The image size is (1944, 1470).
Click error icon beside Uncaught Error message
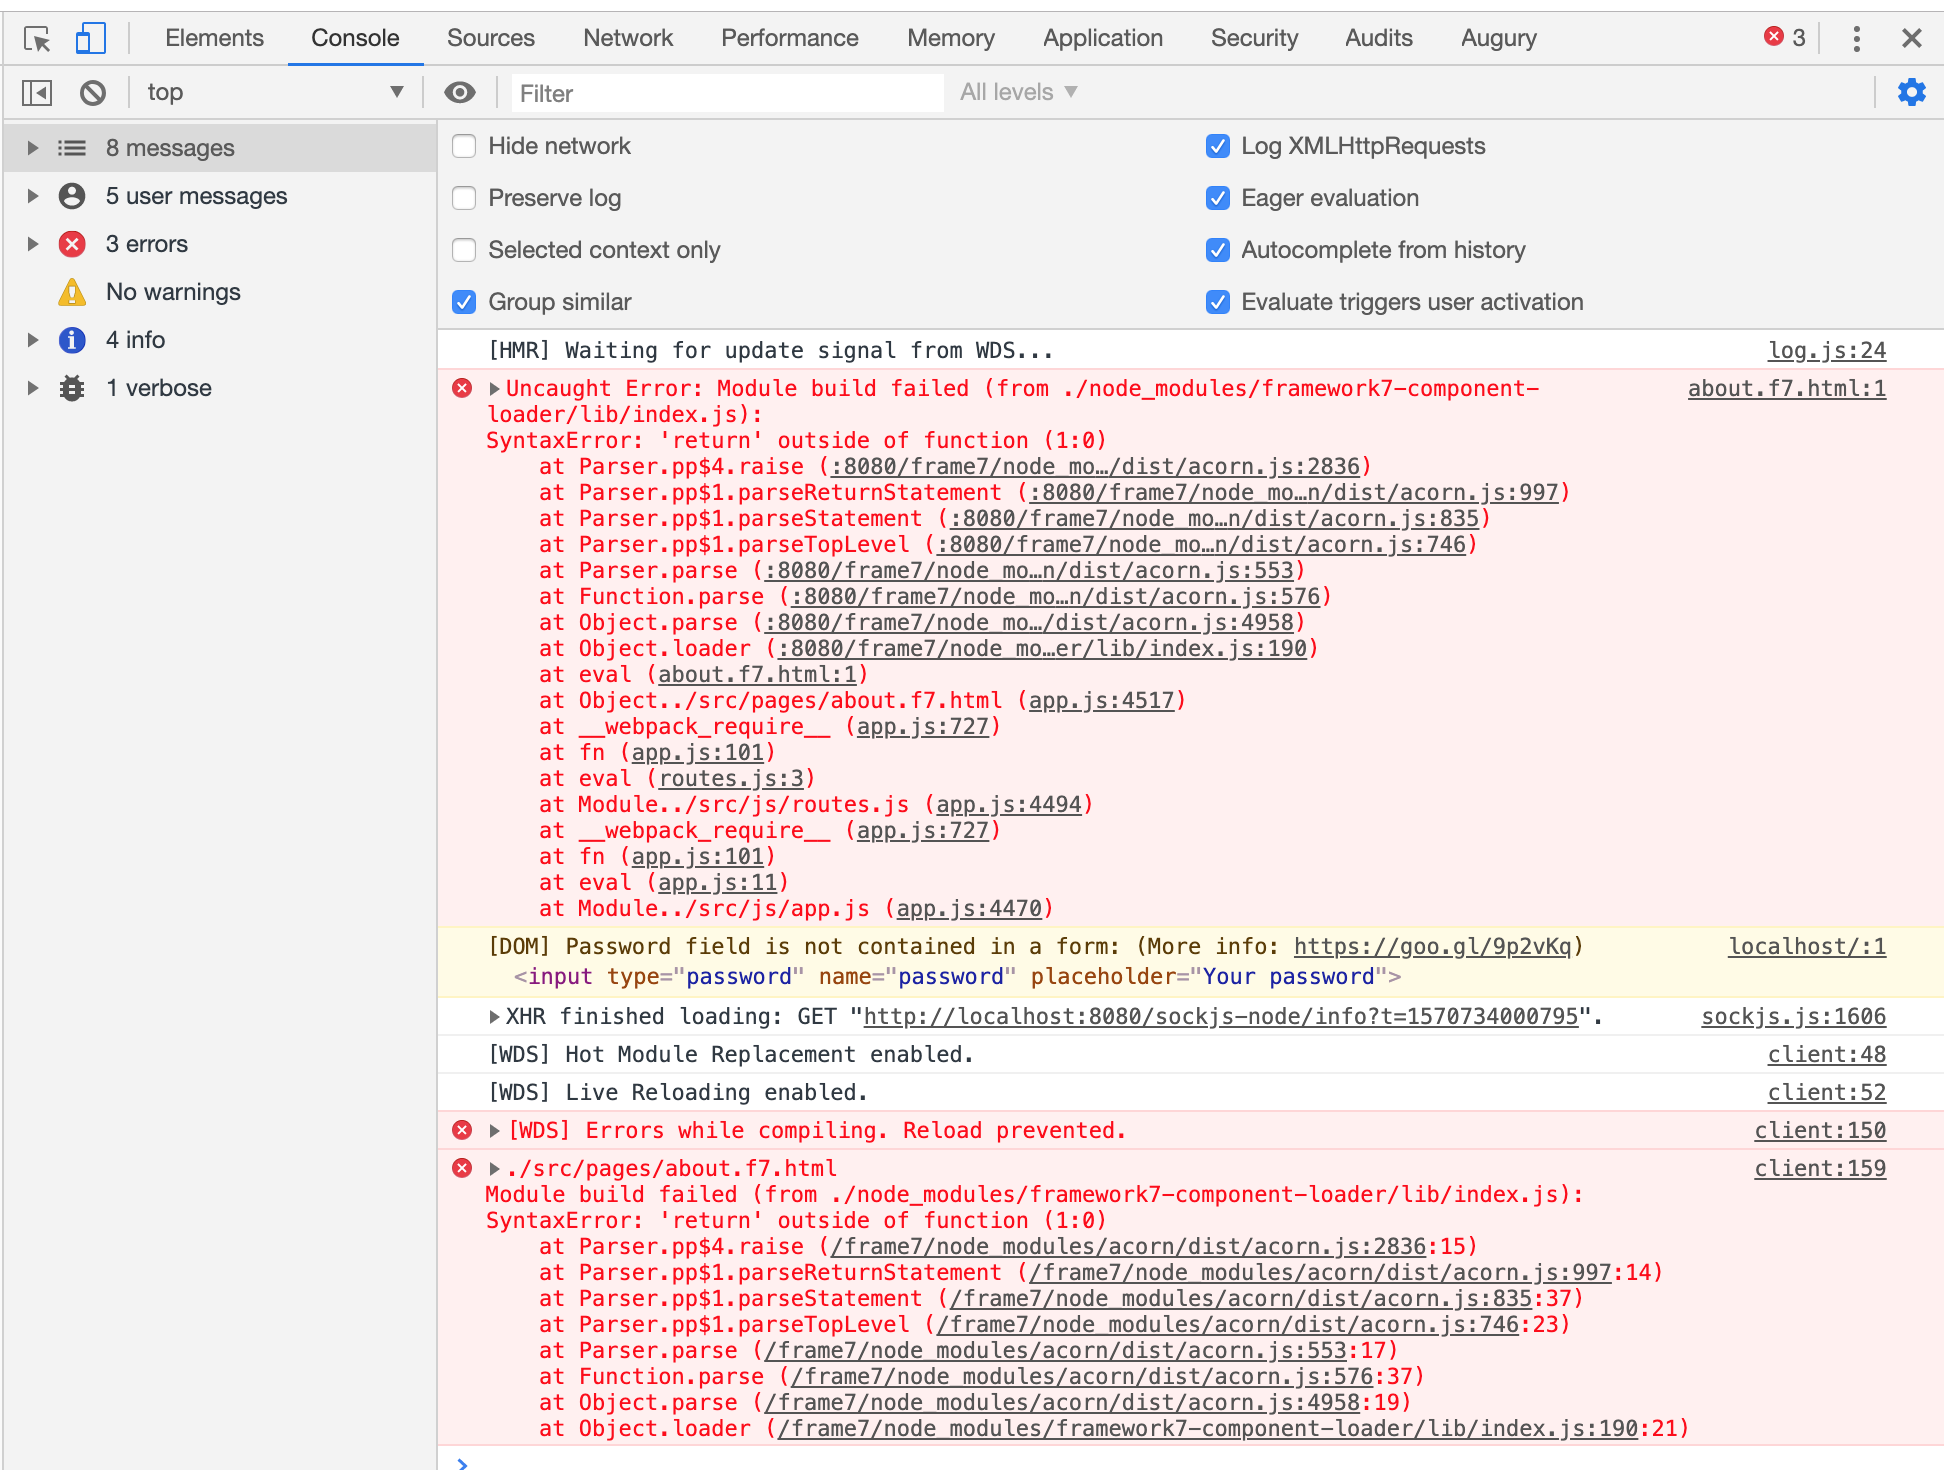coord(462,388)
